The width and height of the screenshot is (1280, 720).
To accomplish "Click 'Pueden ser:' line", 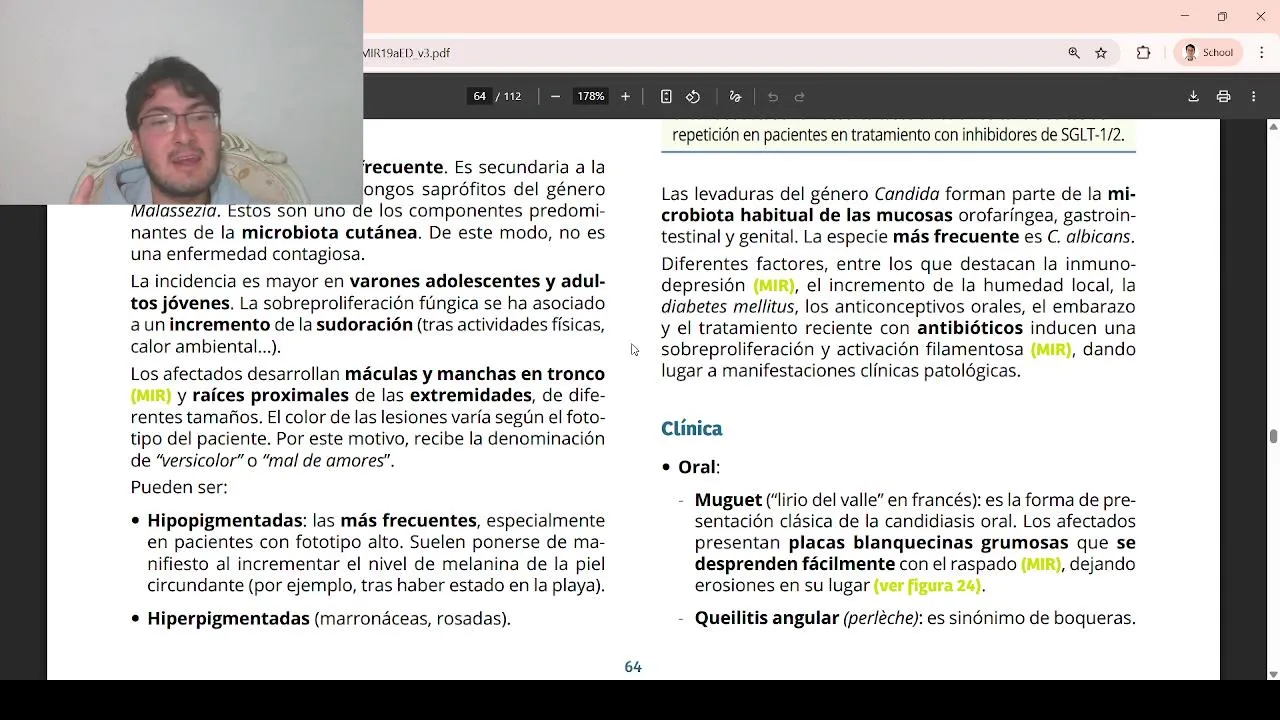I will [x=179, y=488].
